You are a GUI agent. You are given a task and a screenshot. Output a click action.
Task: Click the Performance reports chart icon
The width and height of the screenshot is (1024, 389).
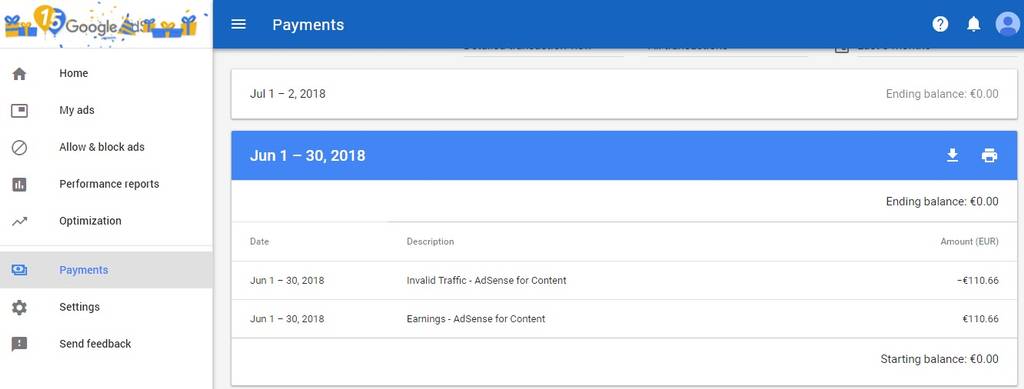[20, 184]
